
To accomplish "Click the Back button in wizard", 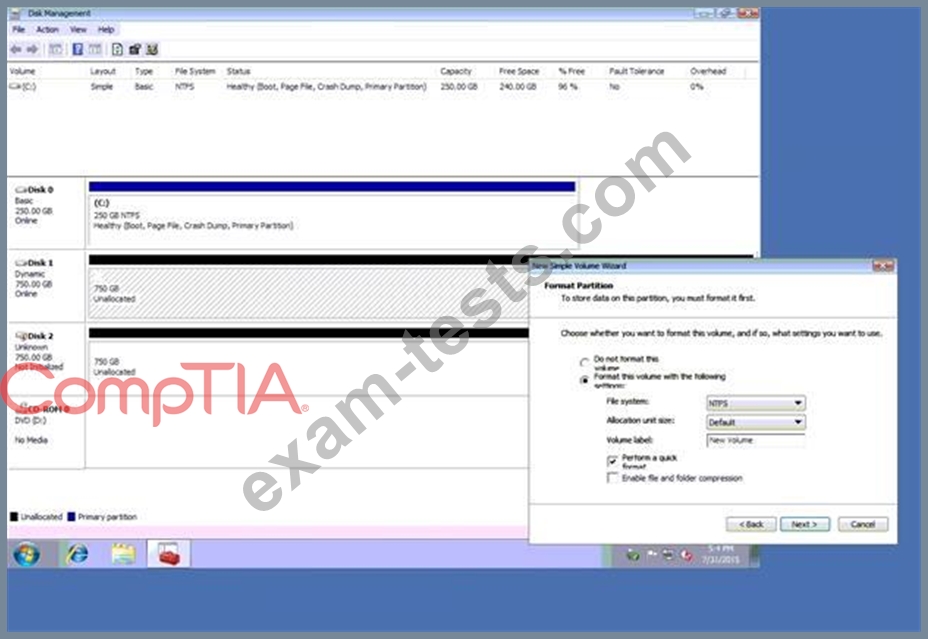I will [751, 524].
